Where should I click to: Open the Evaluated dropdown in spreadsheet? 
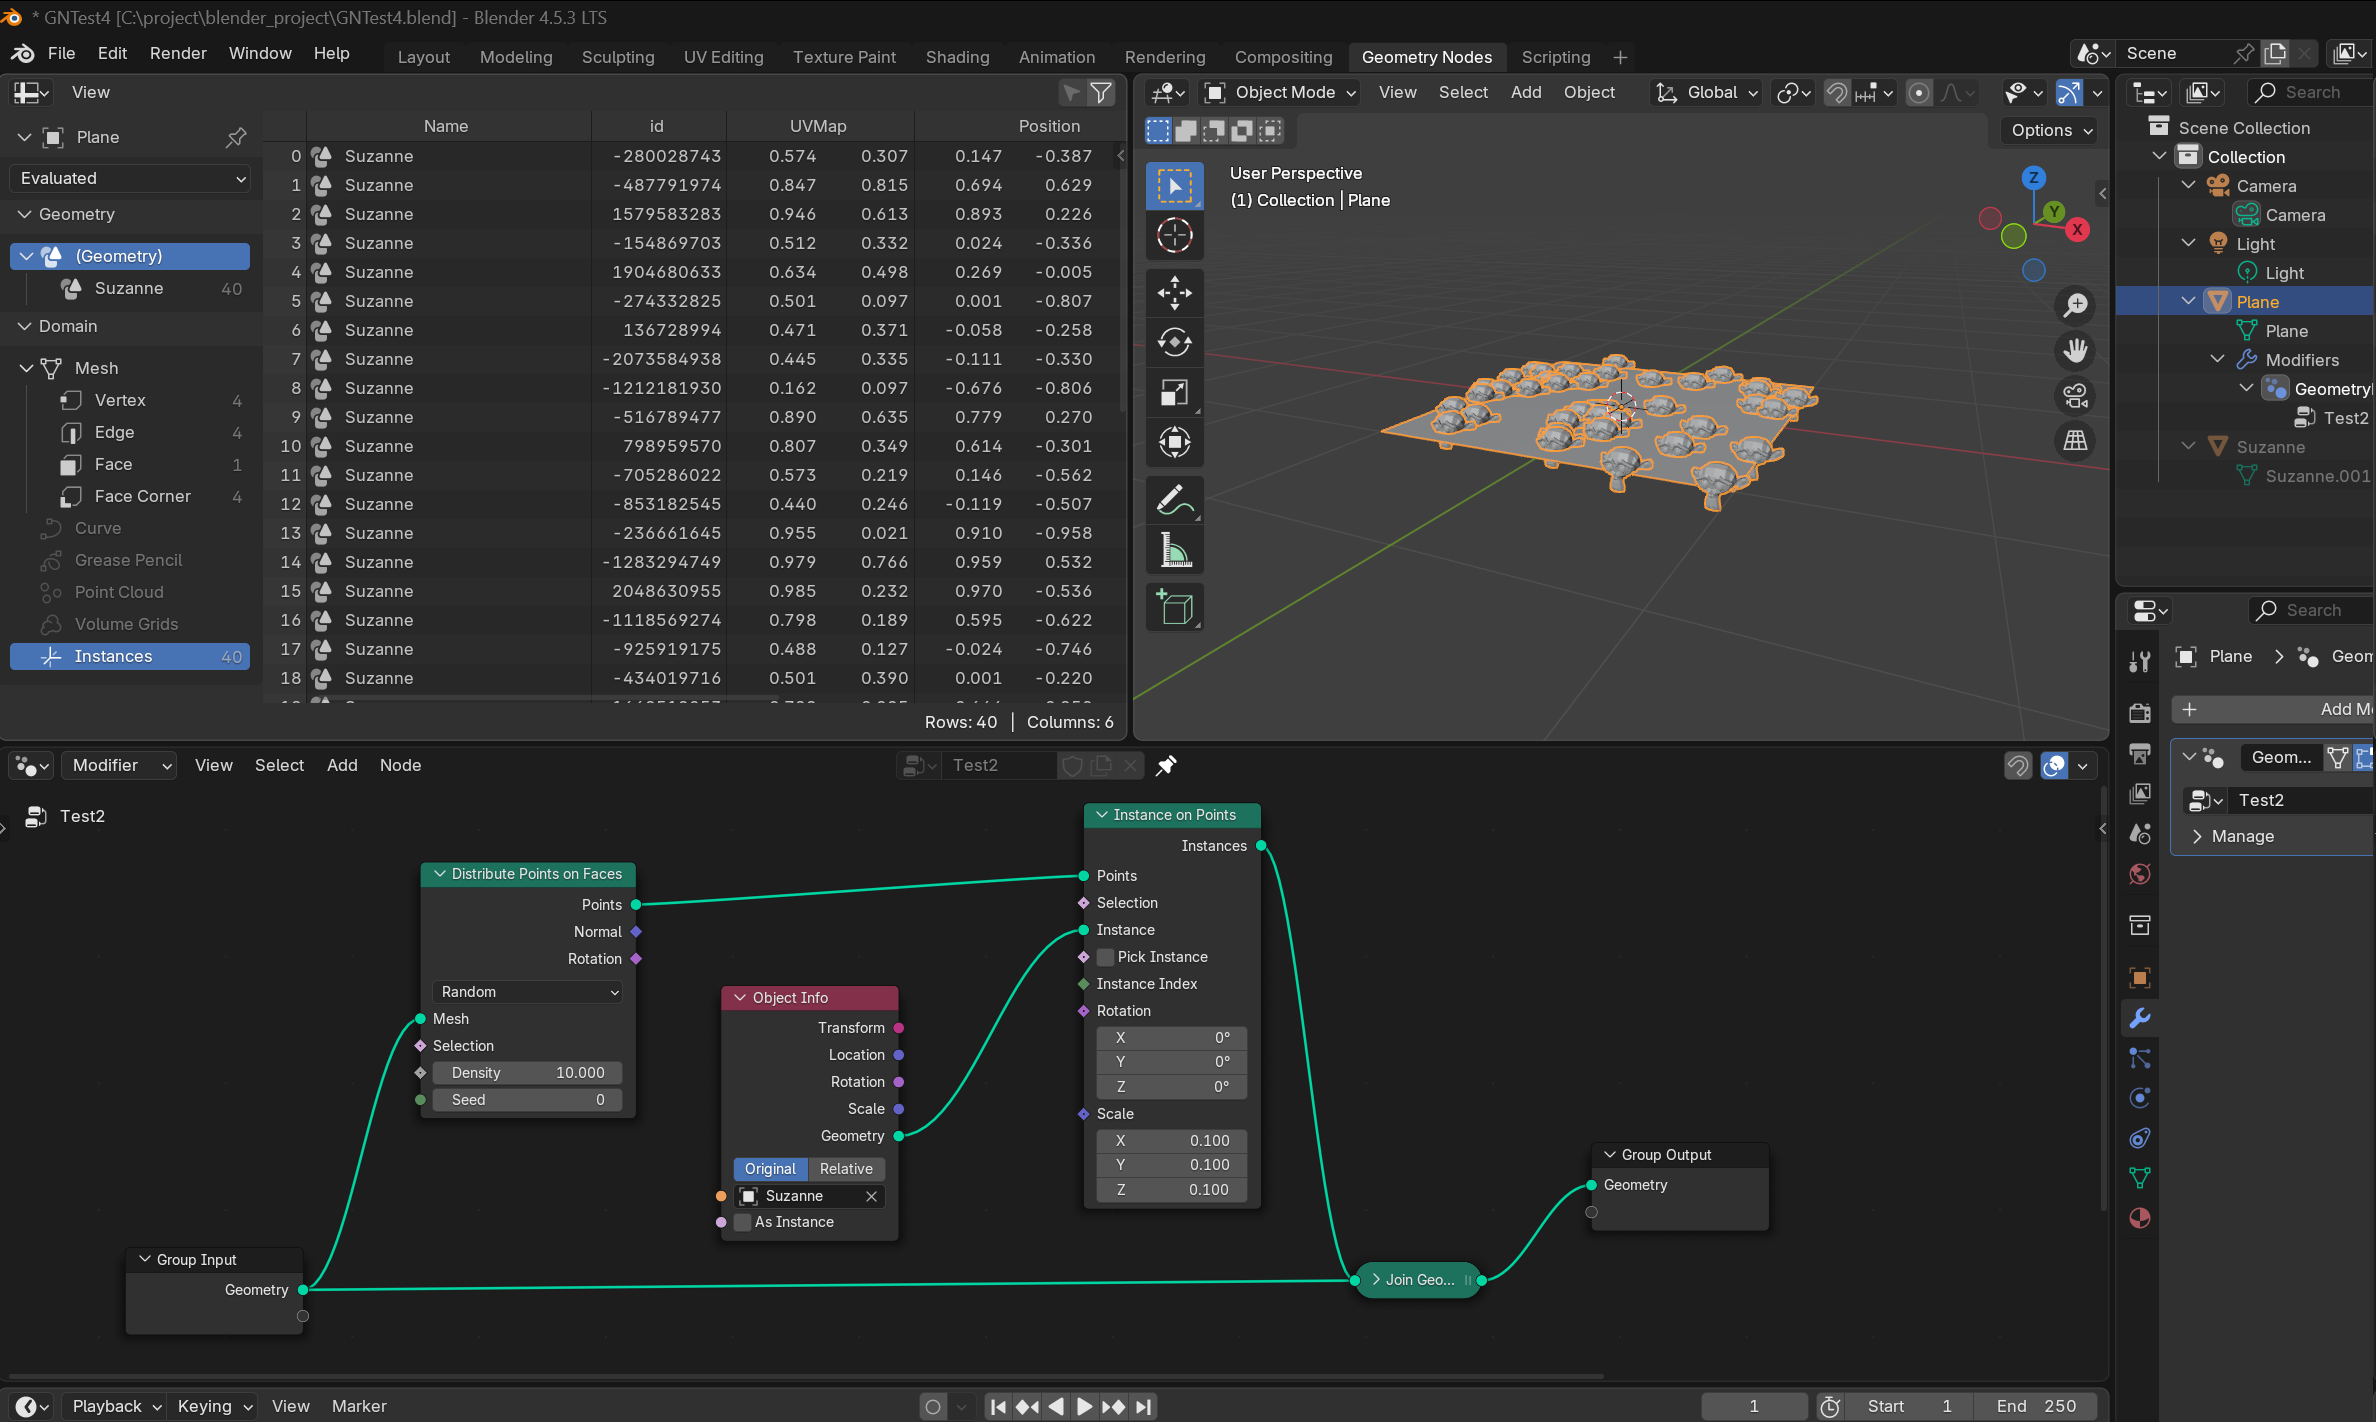130,178
